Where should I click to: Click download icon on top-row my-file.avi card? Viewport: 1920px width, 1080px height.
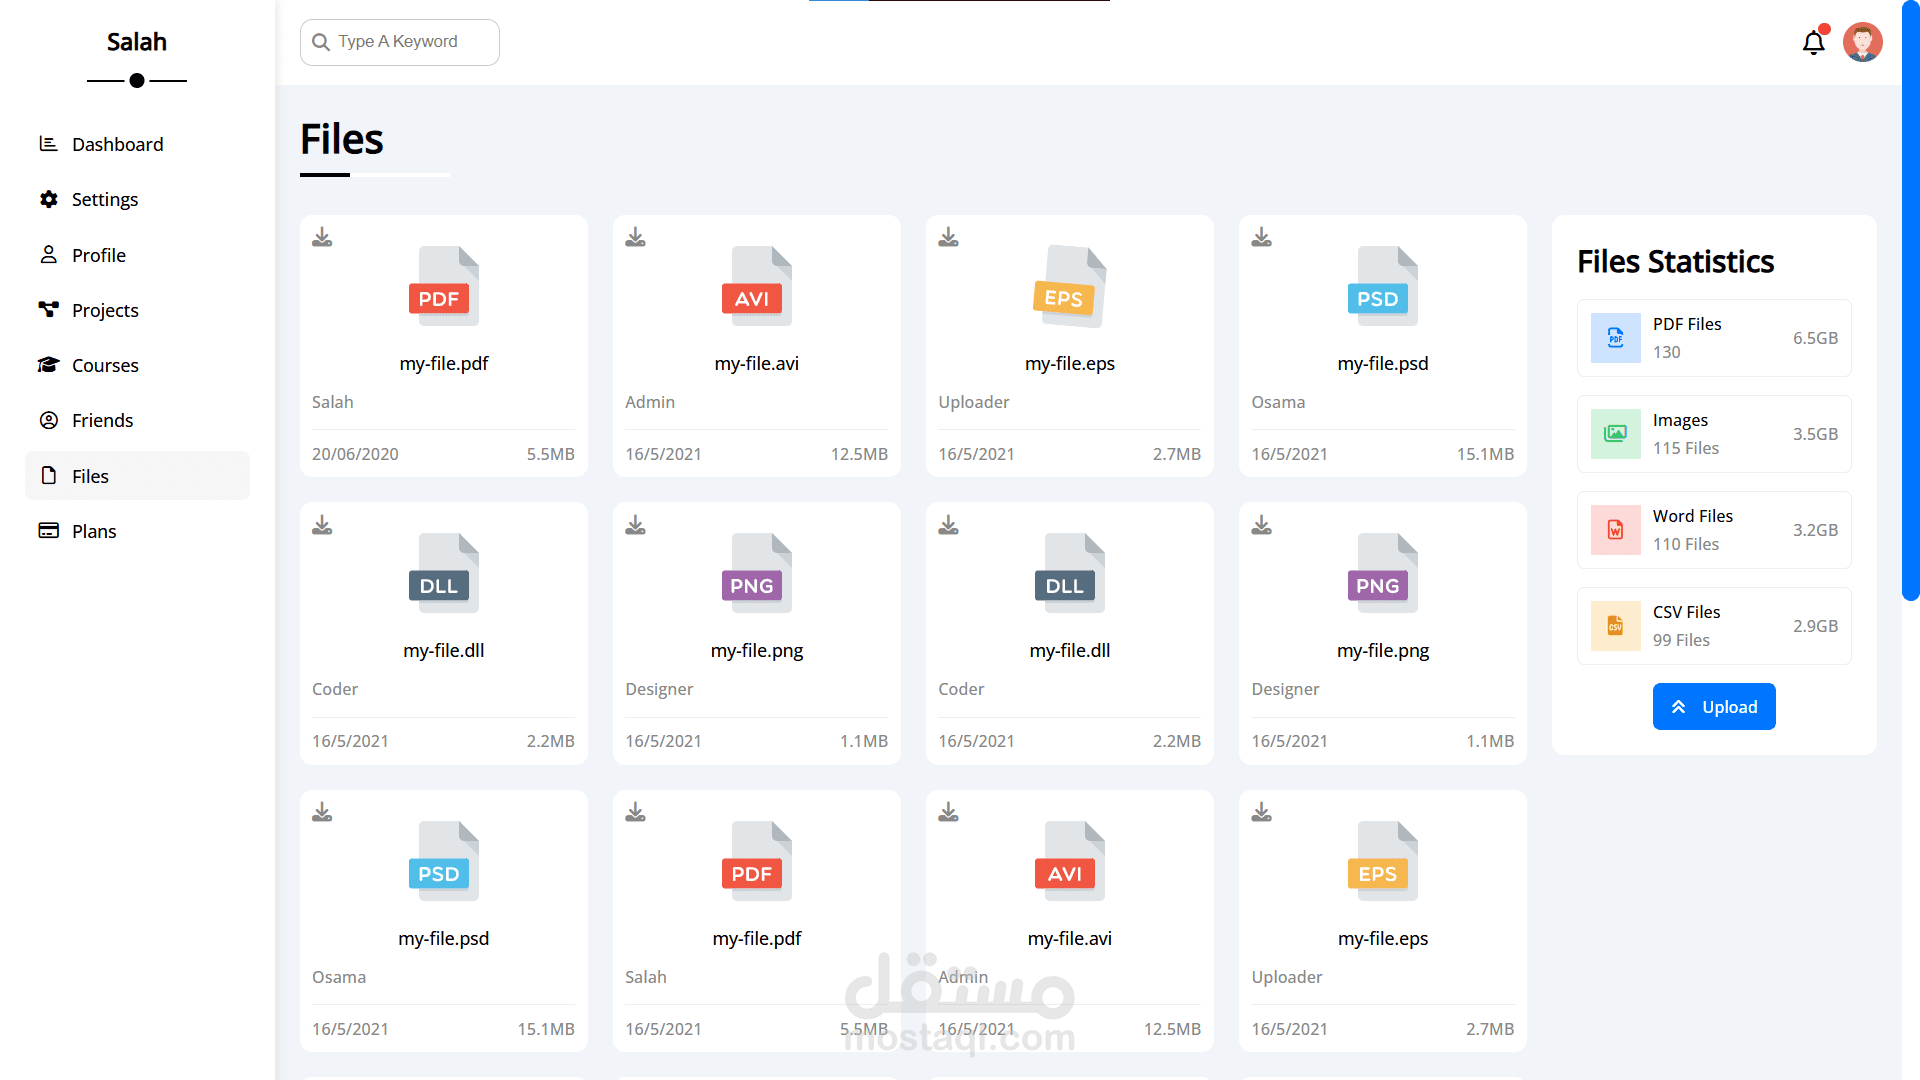635,237
